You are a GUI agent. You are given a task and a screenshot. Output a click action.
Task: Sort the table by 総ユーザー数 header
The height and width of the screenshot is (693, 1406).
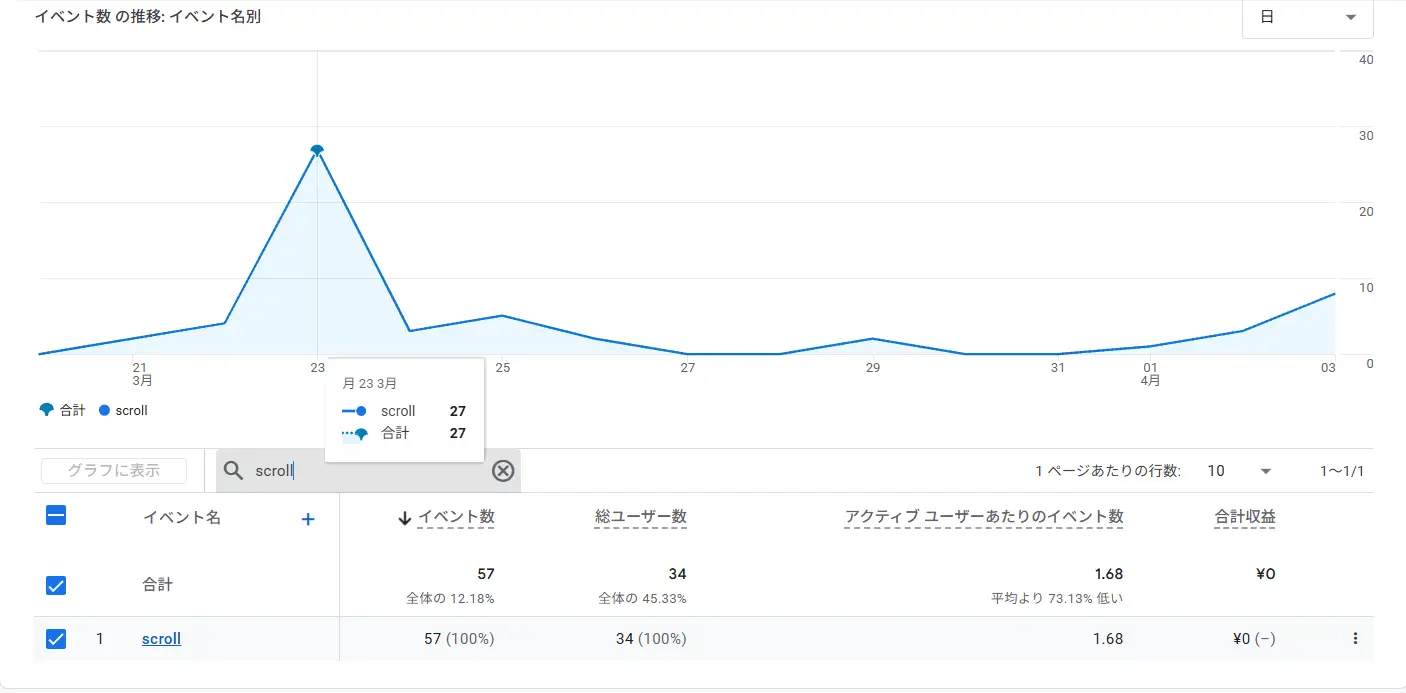pyautogui.click(x=640, y=517)
